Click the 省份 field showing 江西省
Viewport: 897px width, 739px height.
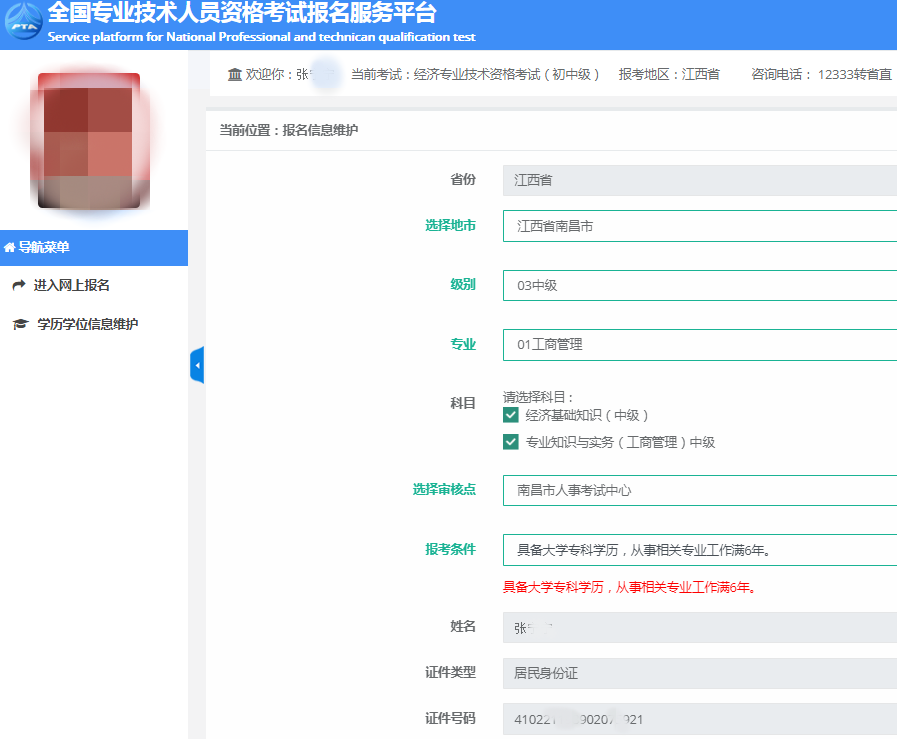(x=700, y=180)
